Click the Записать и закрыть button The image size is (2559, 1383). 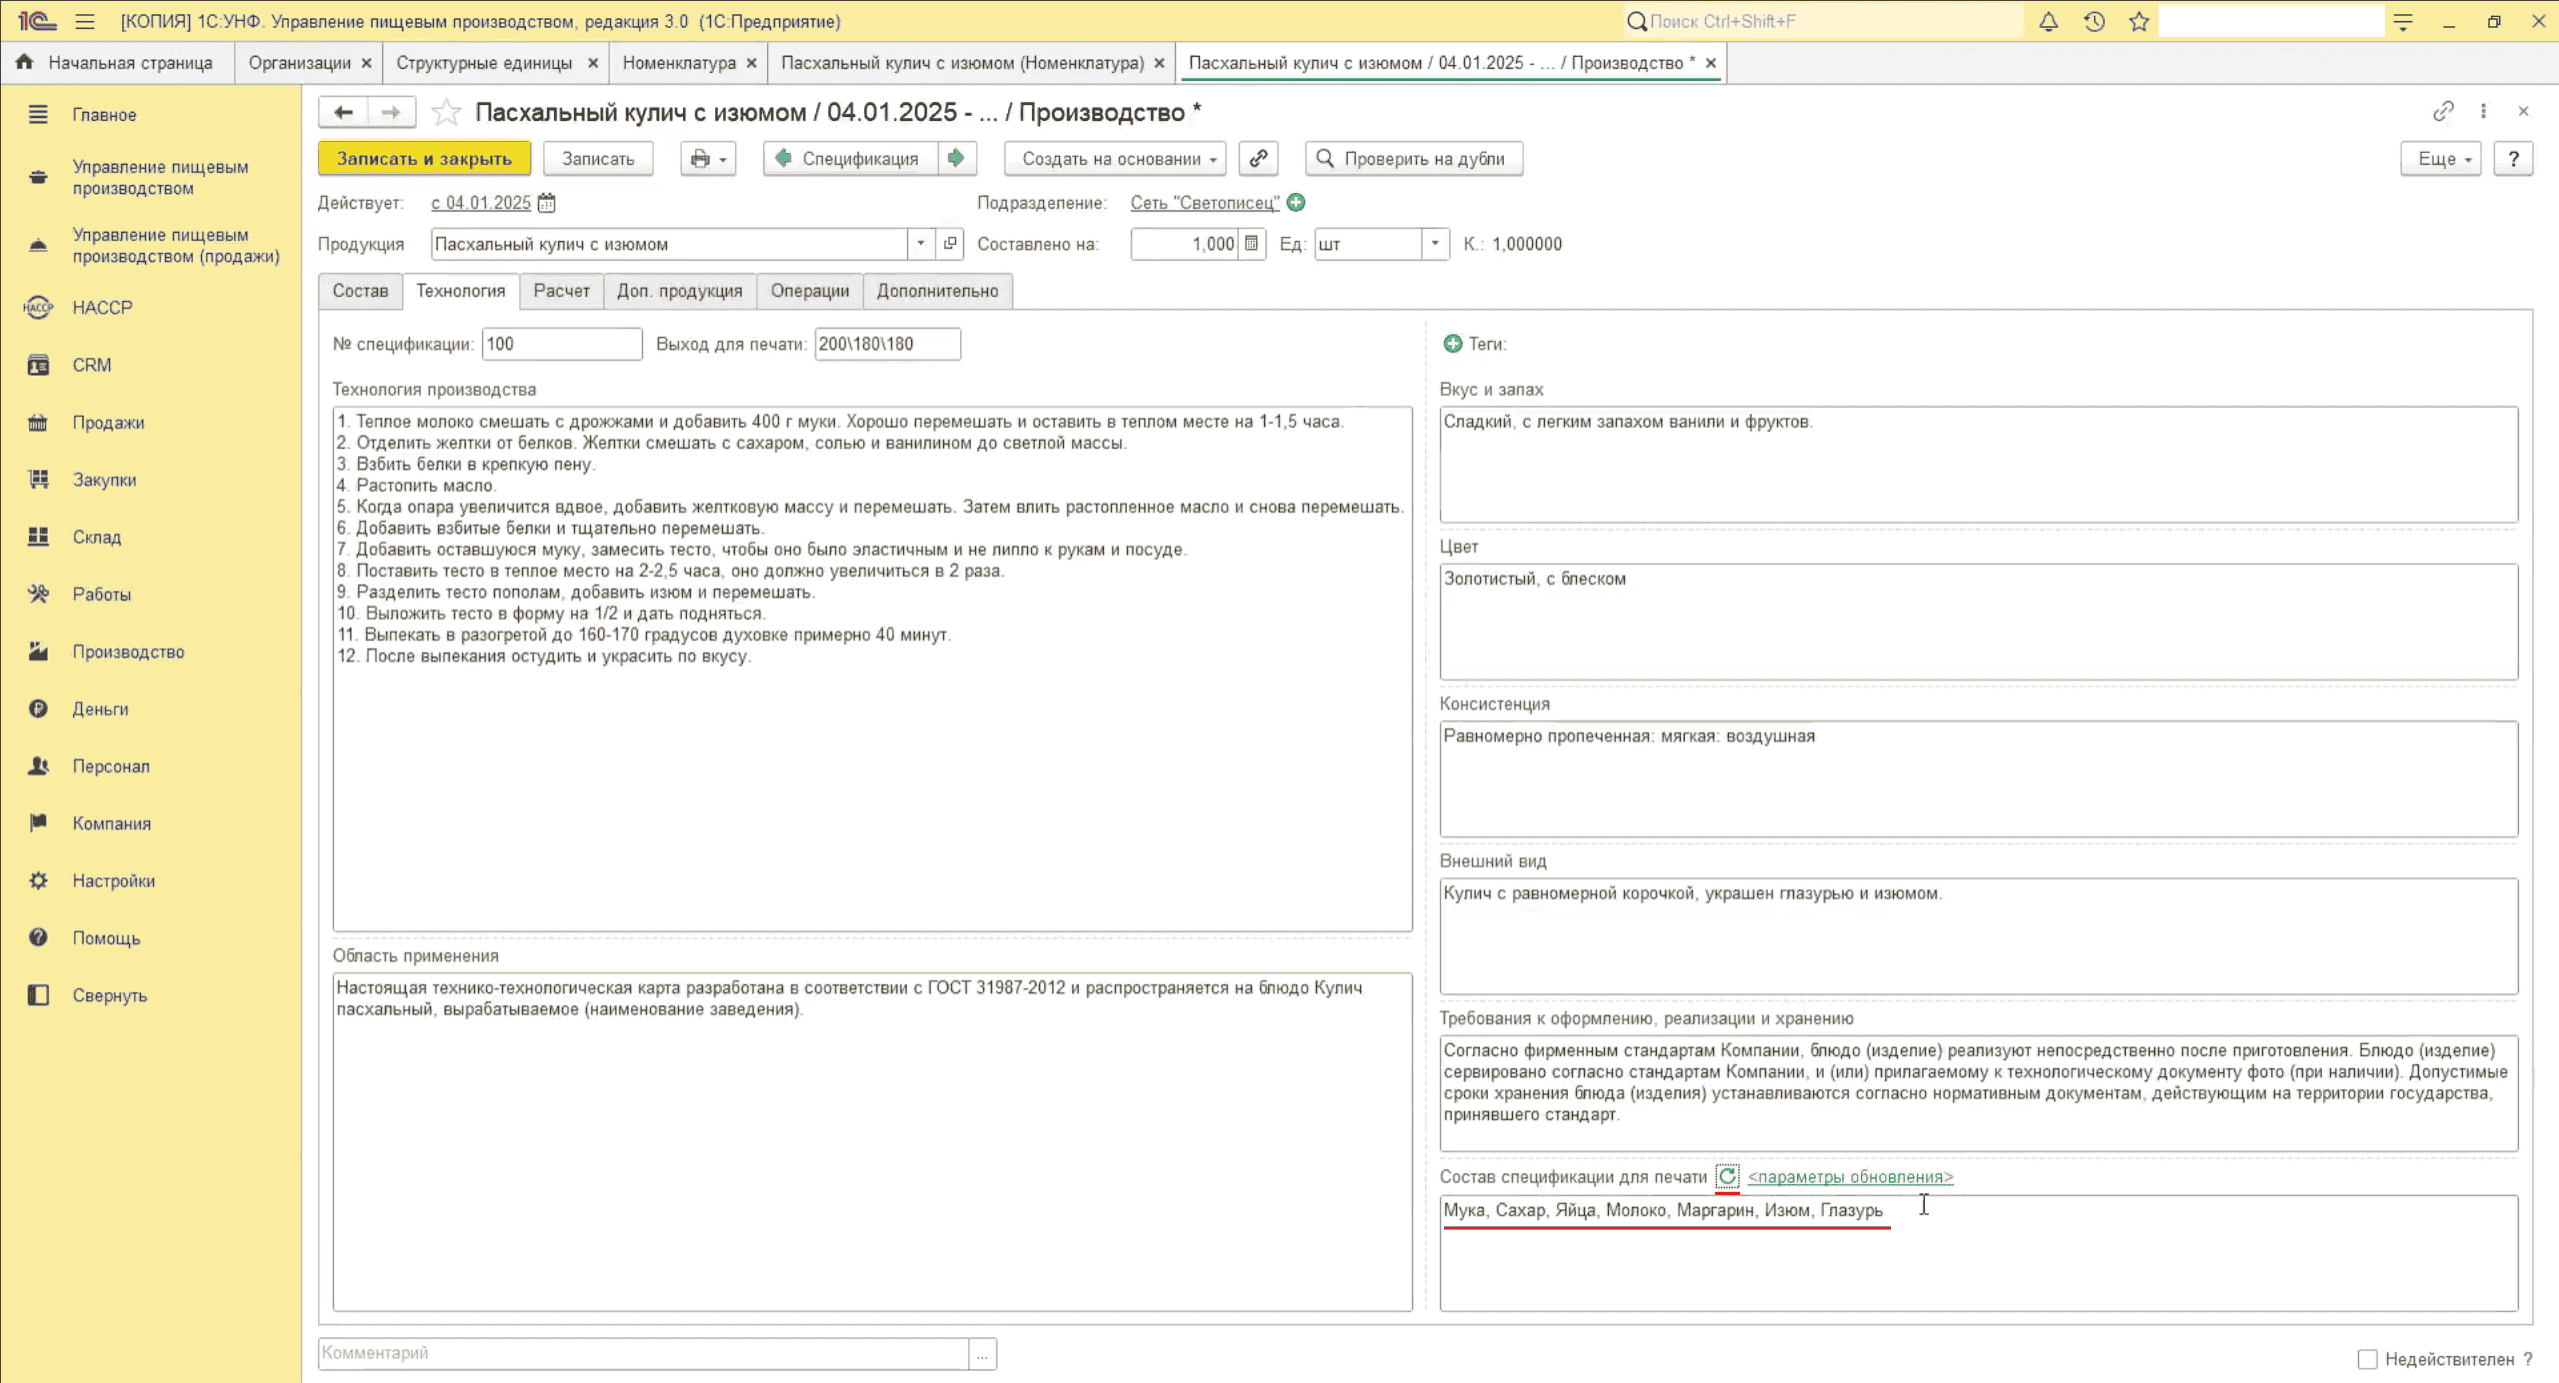(x=424, y=158)
